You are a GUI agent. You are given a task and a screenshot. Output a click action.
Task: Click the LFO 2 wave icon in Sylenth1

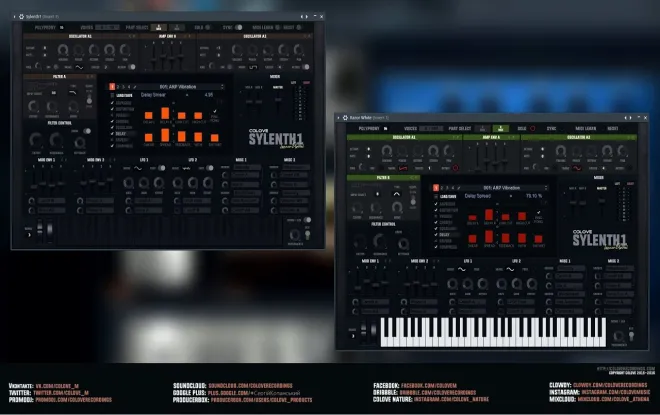tap(186, 168)
